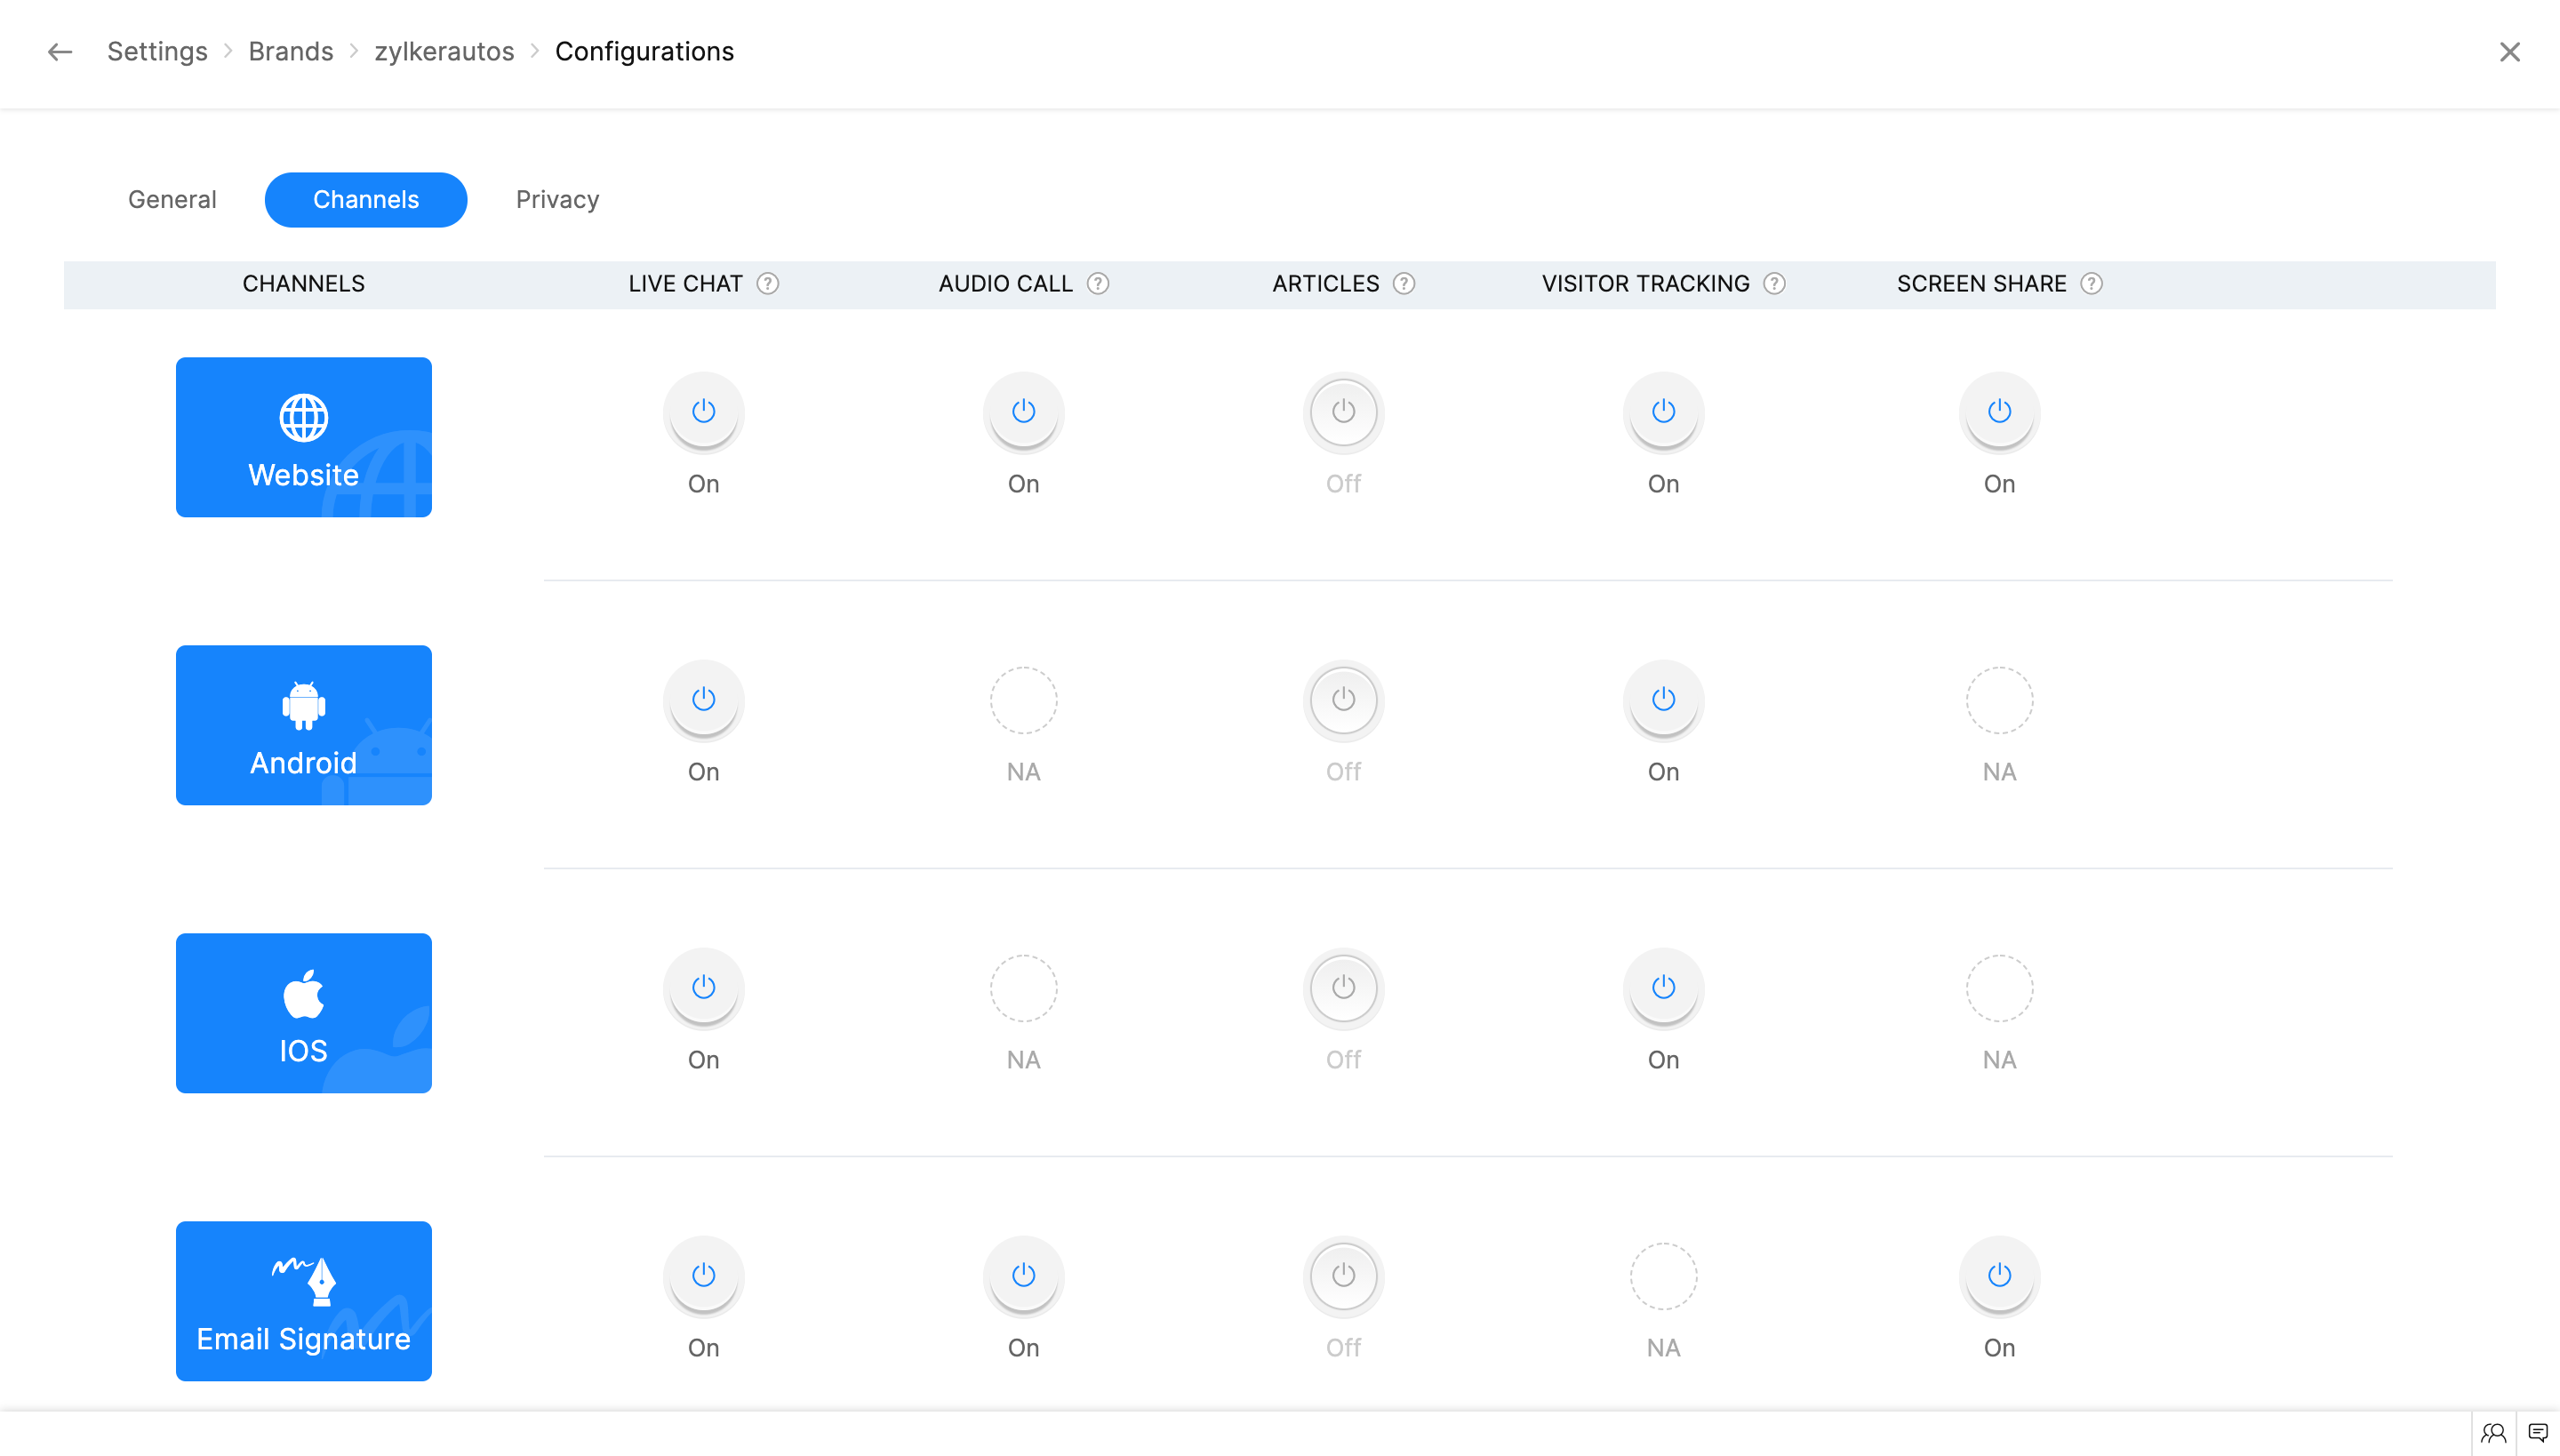Viewport: 2560px width, 1456px height.
Task: Close the Configurations page
Action: coord(2509,52)
